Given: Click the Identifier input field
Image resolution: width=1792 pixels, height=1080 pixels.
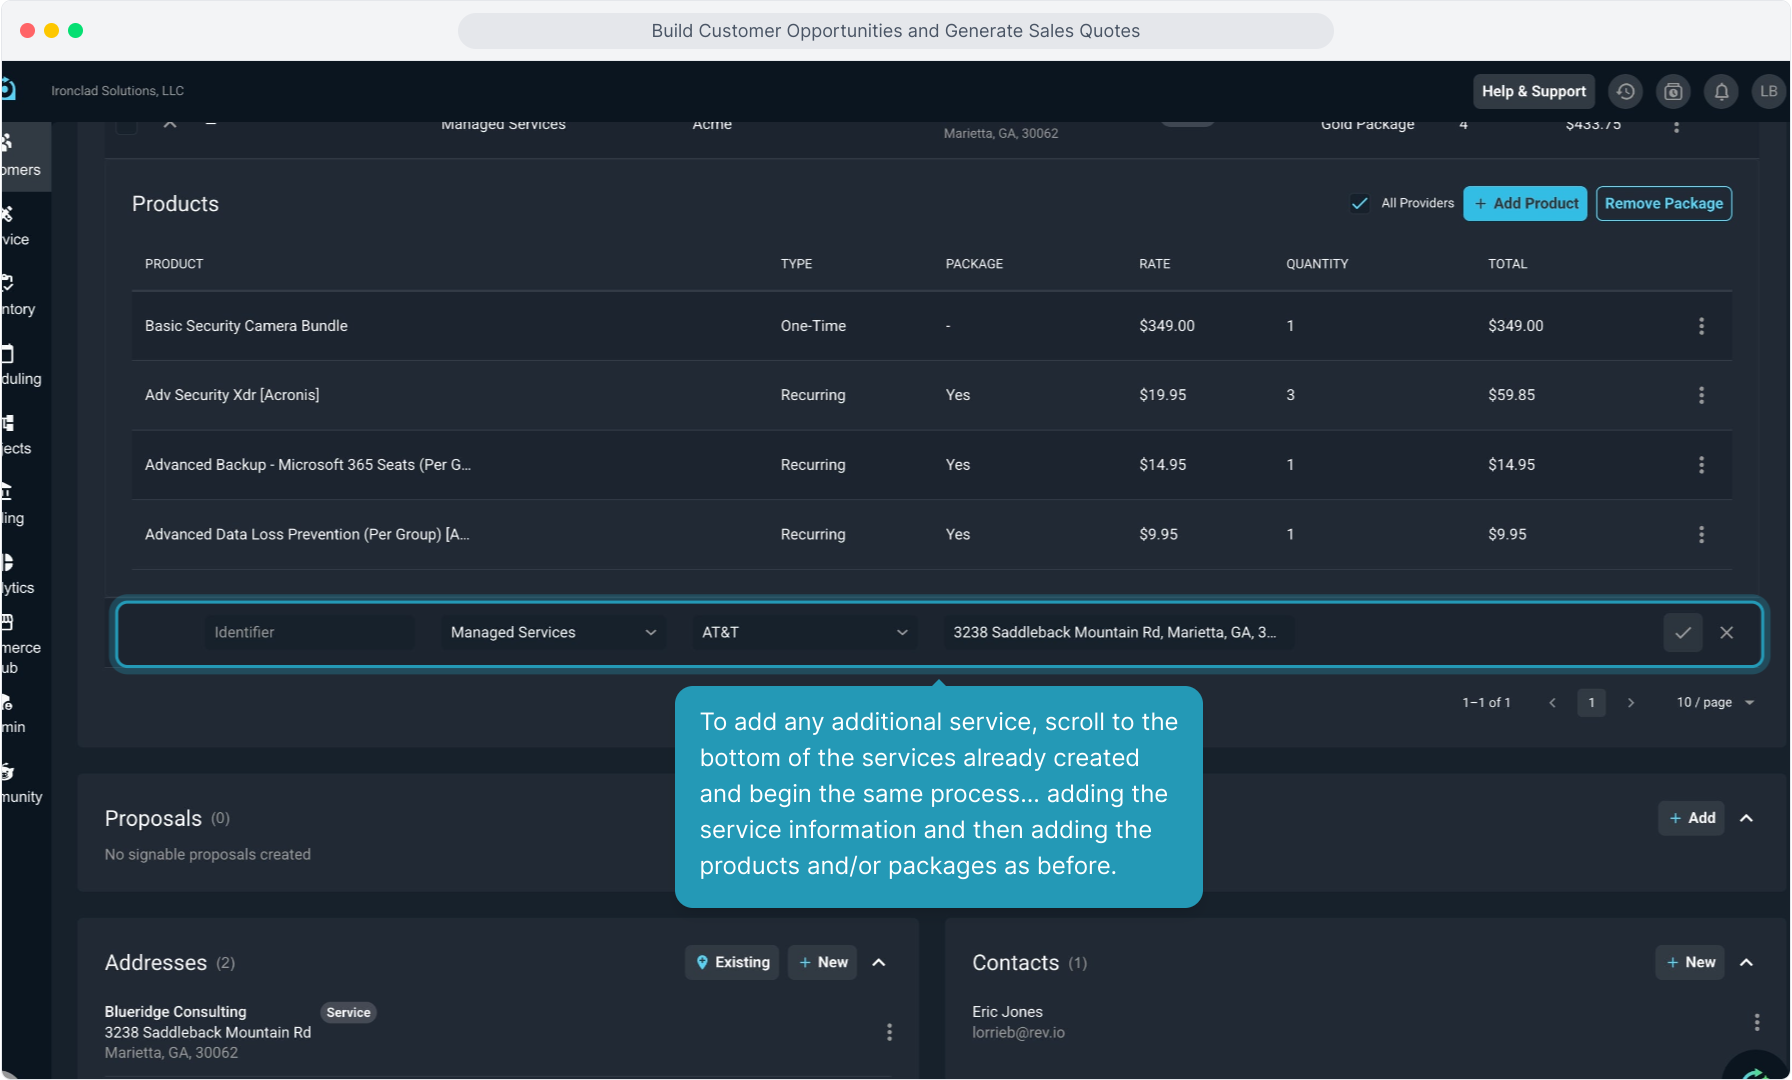Looking at the screenshot, I should point(309,633).
